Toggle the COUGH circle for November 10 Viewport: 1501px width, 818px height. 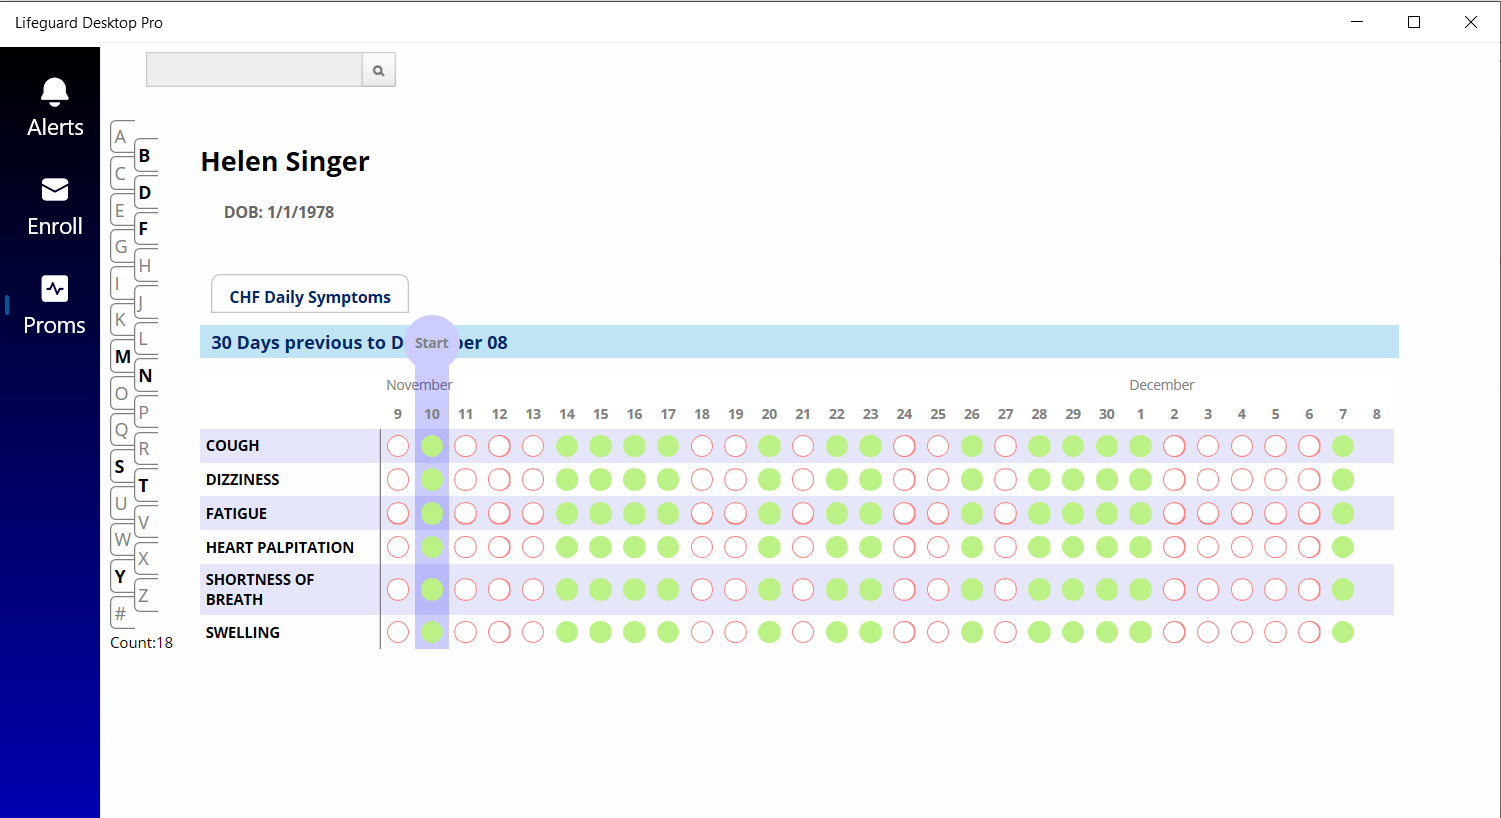tap(431, 446)
